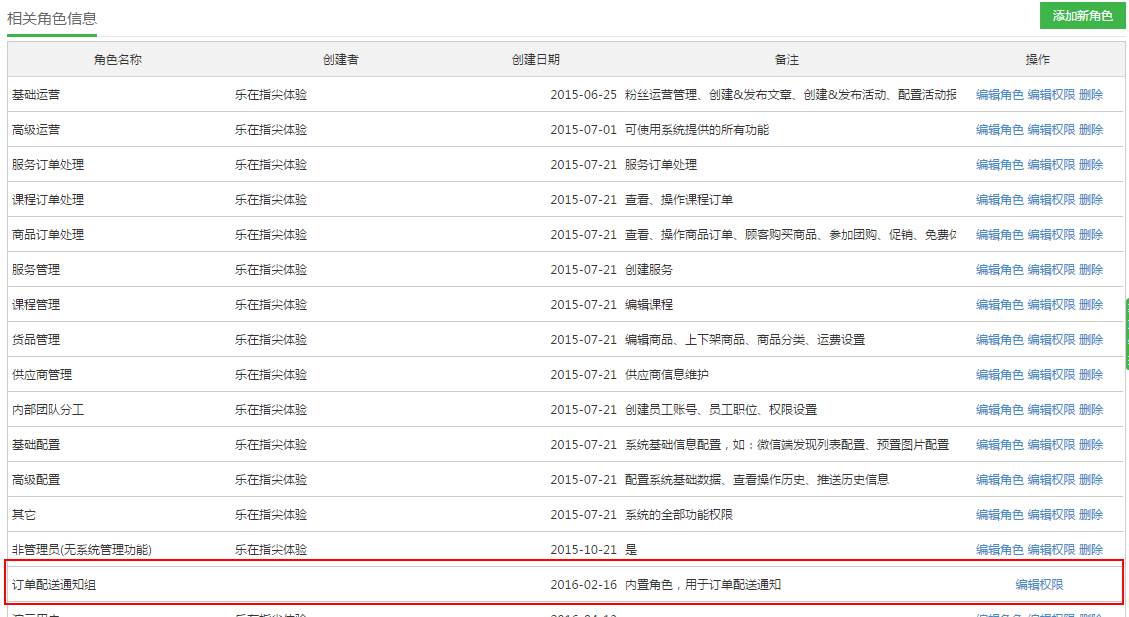Delete the 供应商管理 role

pyautogui.click(x=1091, y=375)
